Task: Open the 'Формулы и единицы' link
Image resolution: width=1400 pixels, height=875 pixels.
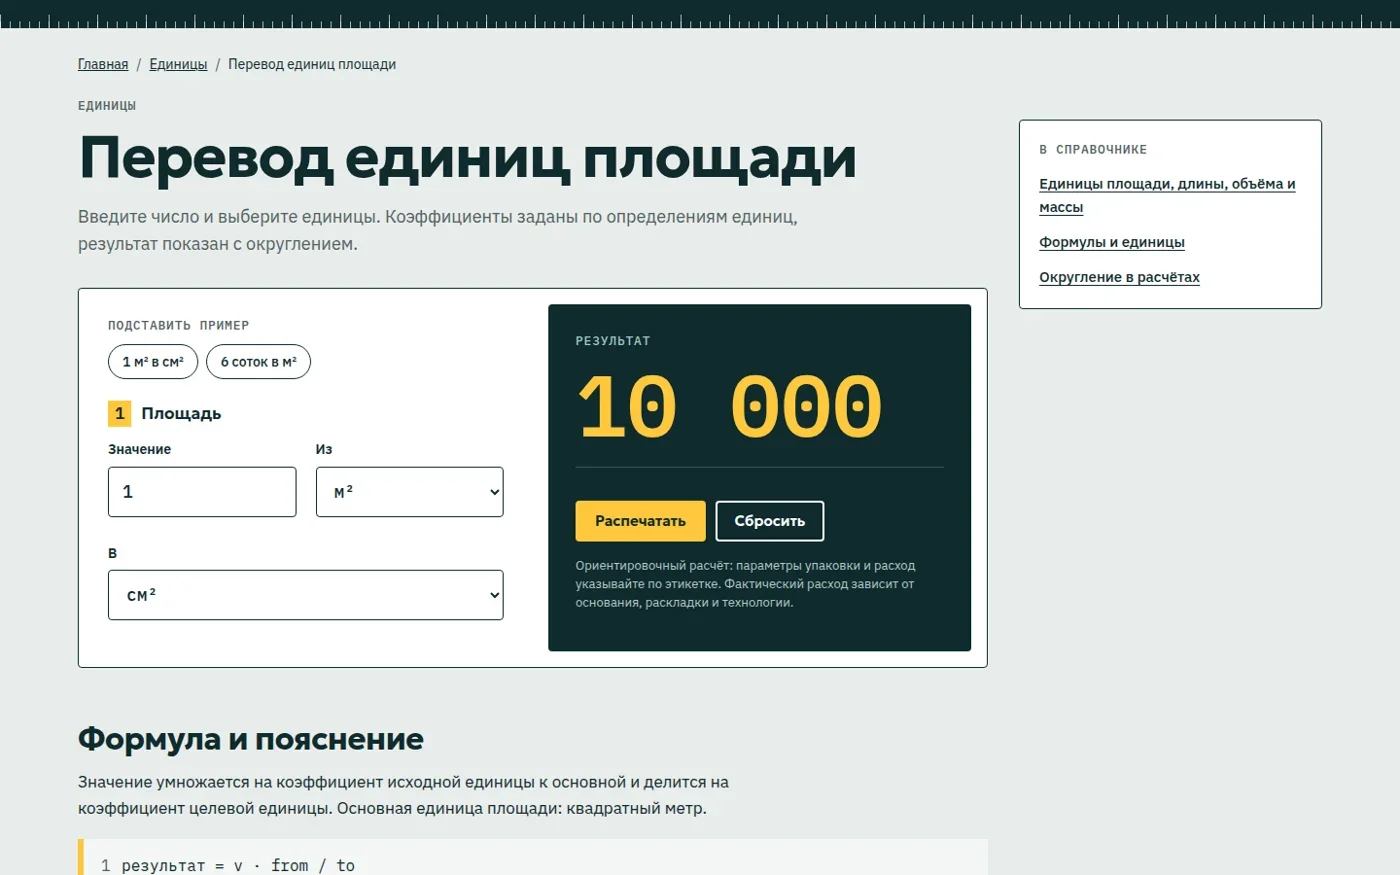Action: point(1112,242)
